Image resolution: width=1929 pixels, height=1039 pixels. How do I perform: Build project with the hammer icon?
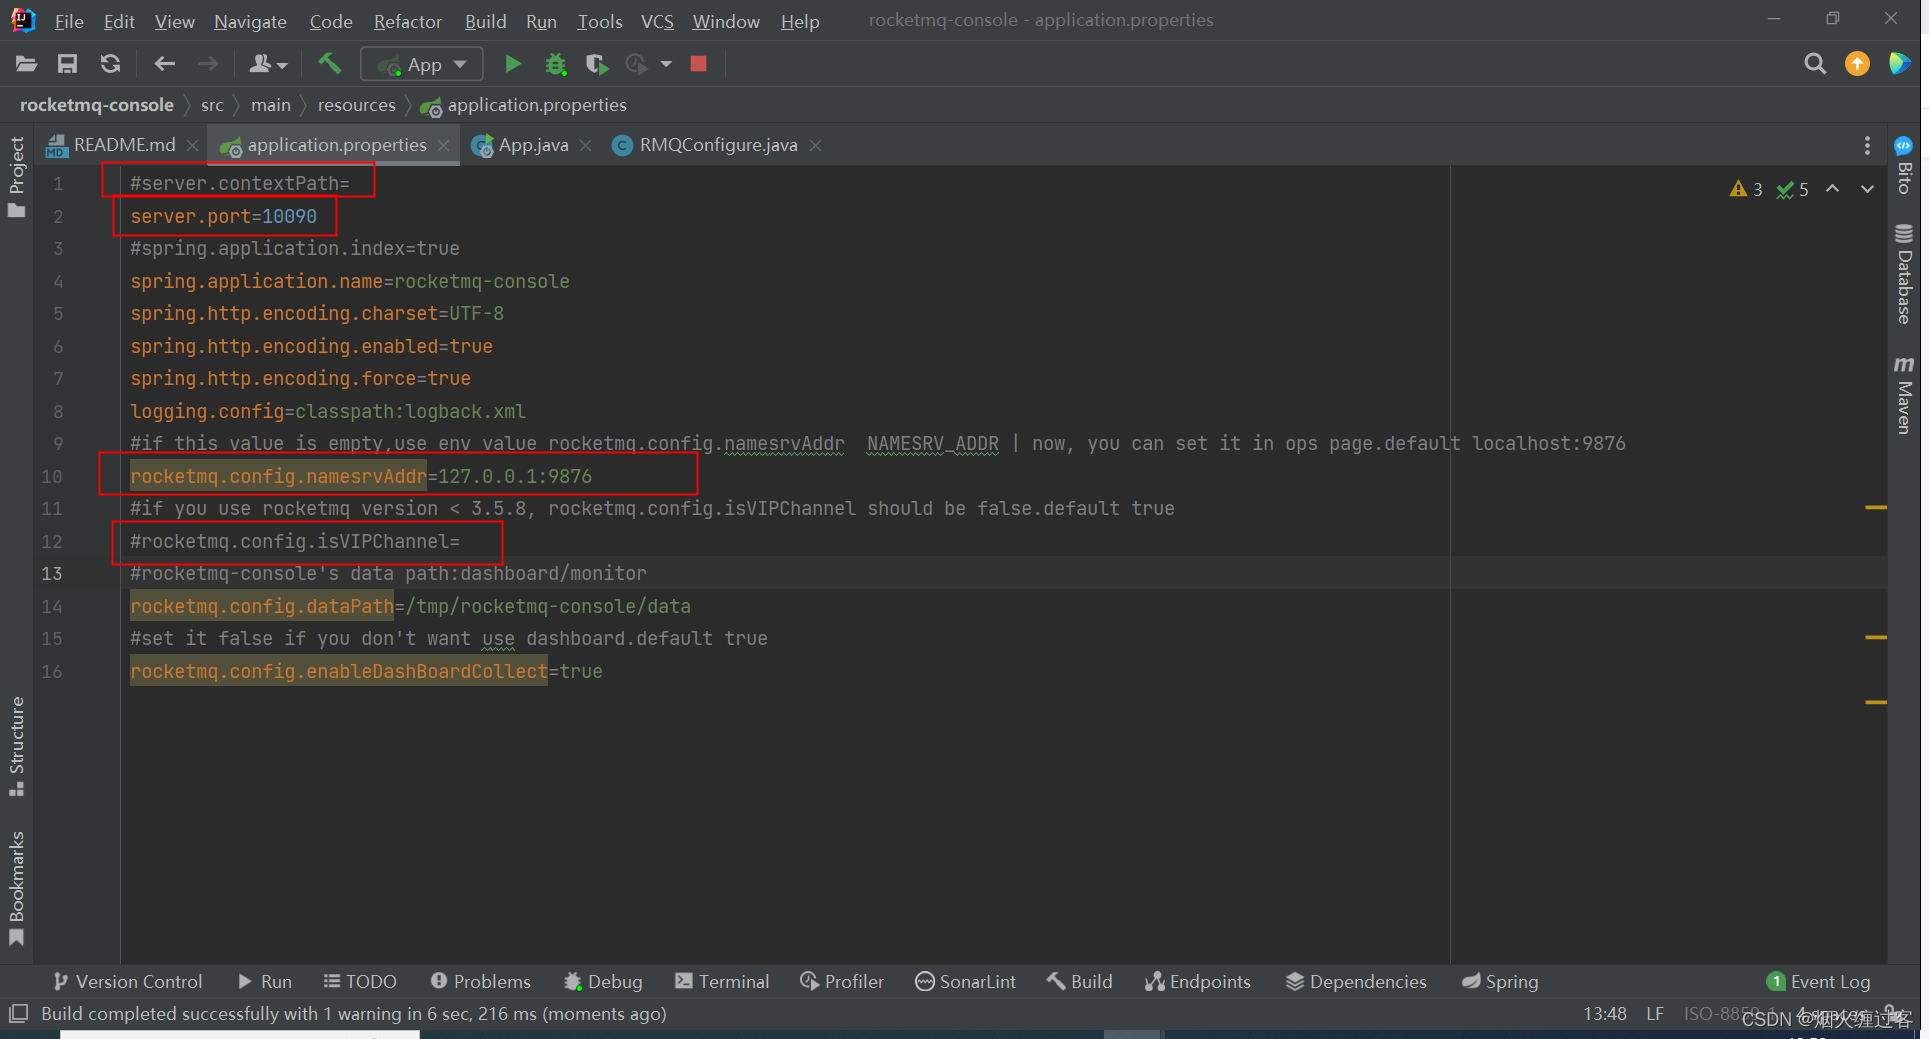click(x=329, y=64)
